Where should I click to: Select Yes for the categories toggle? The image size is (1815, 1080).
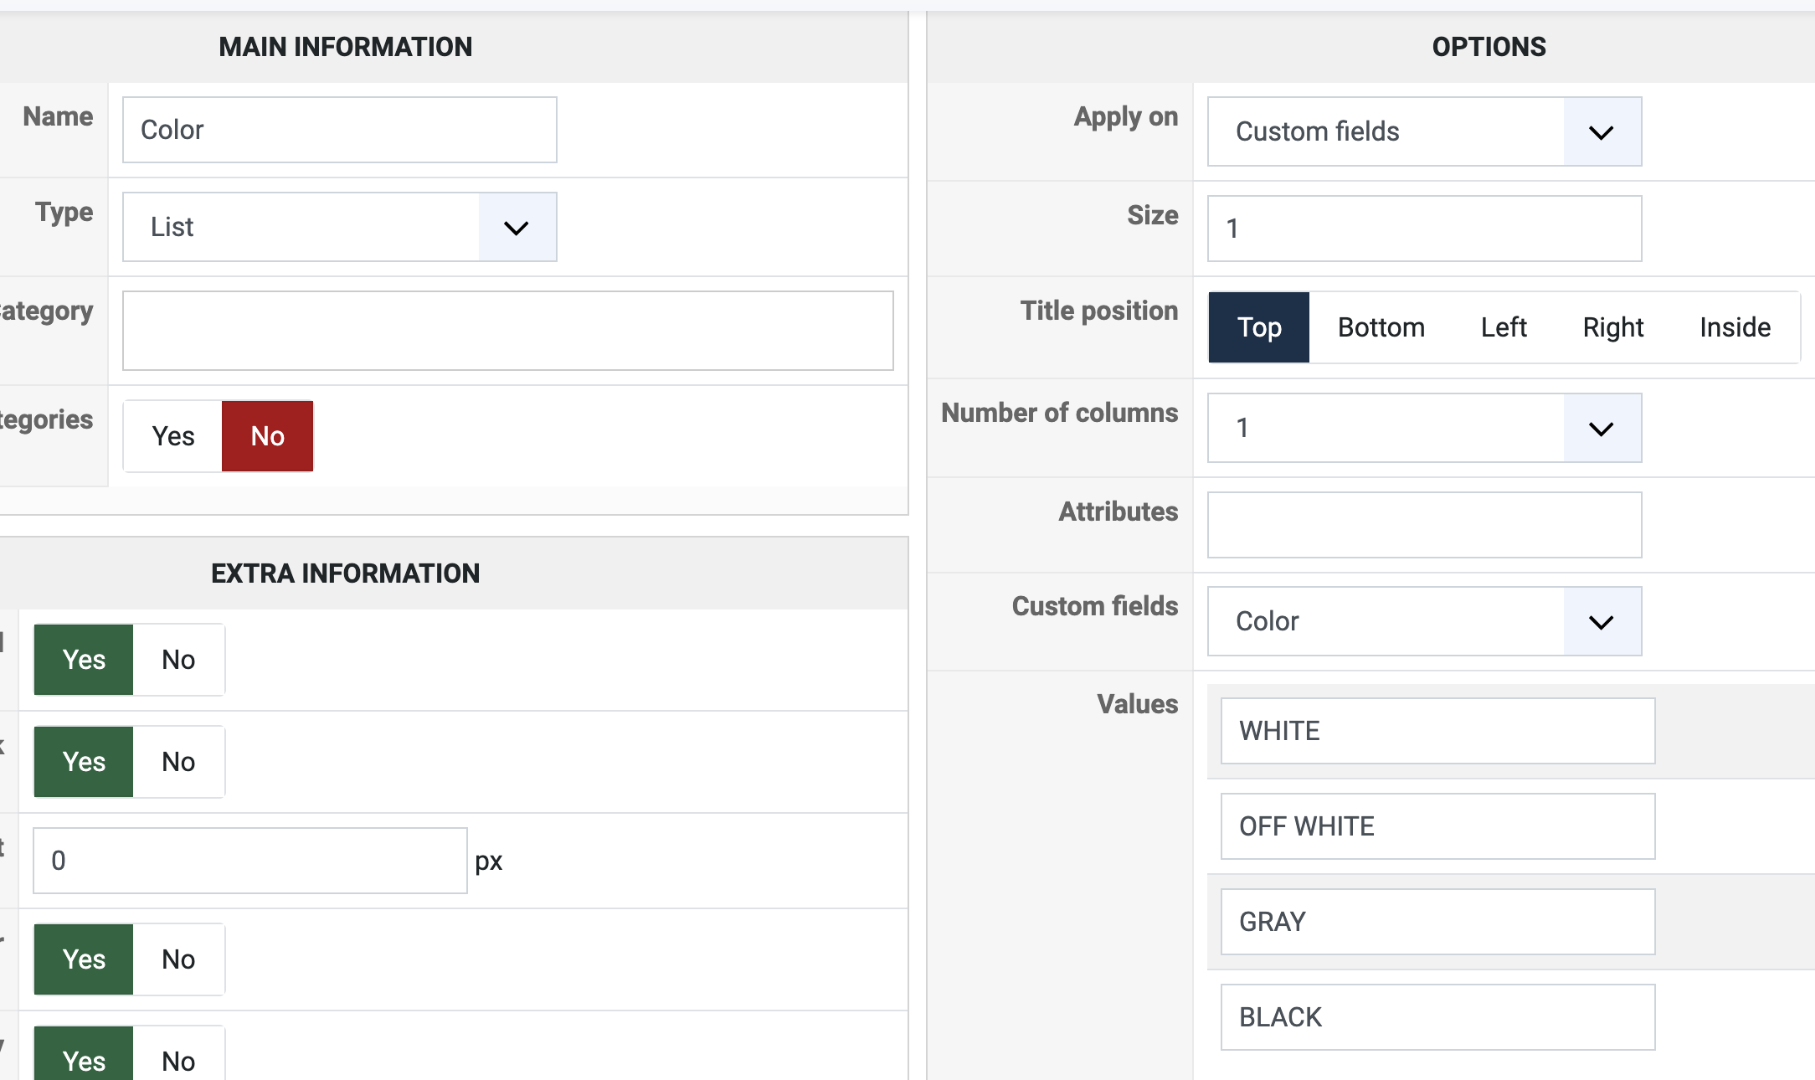tap(173, 436)
